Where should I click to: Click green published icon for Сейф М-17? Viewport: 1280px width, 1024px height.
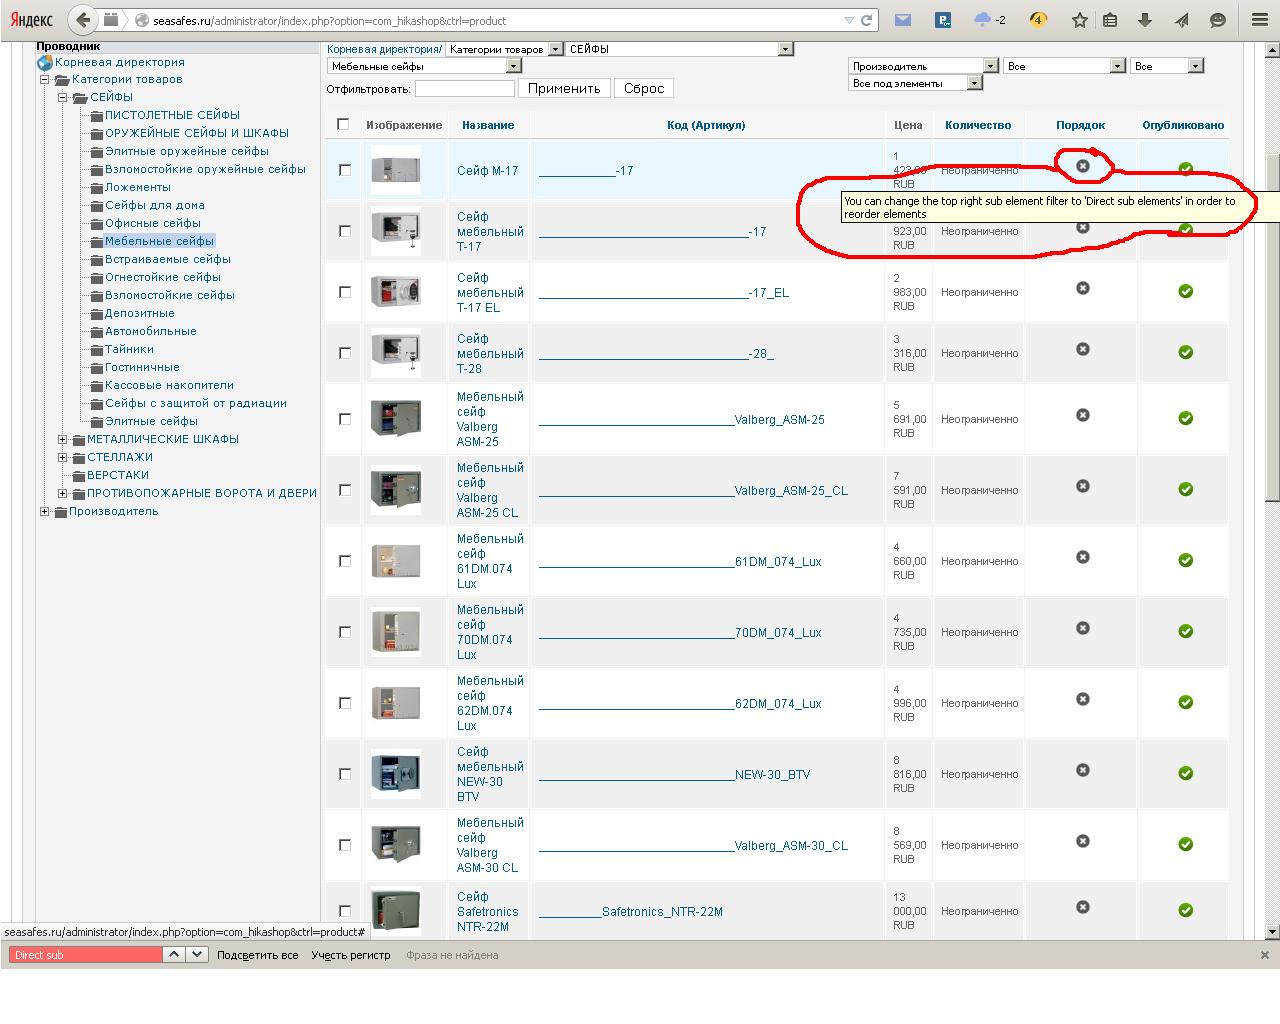[1185, 169]
